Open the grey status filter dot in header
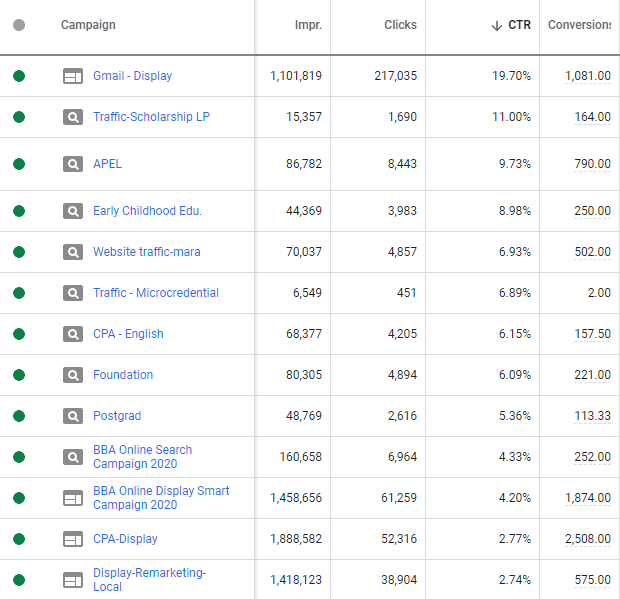 click(x=19, y=25)
